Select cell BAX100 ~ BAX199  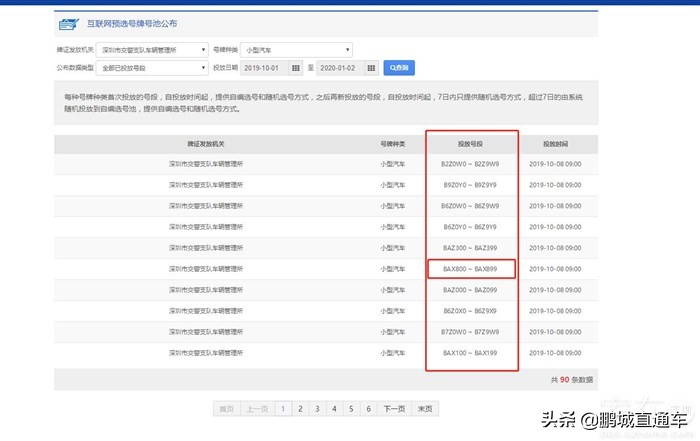click(470, 353)
